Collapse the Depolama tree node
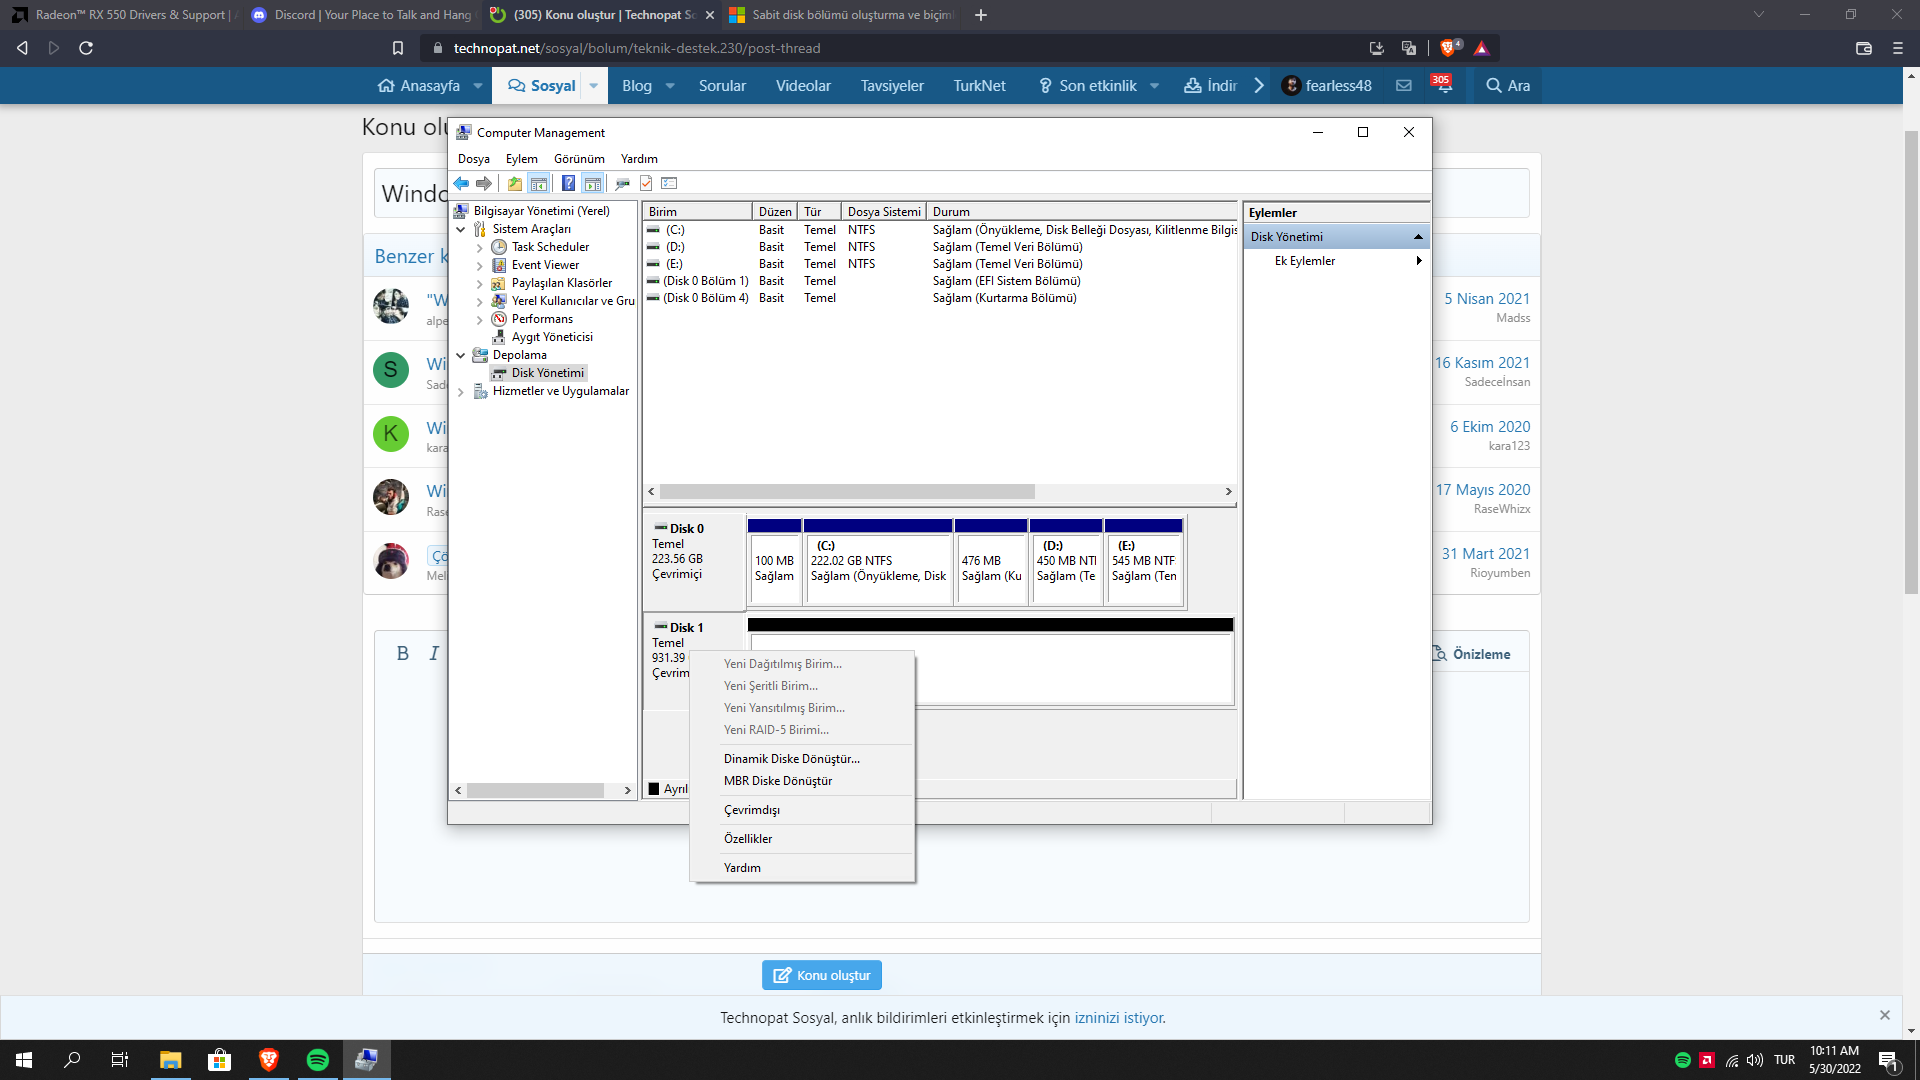This screenshot has width=1920, height=1080. point(461,355)
